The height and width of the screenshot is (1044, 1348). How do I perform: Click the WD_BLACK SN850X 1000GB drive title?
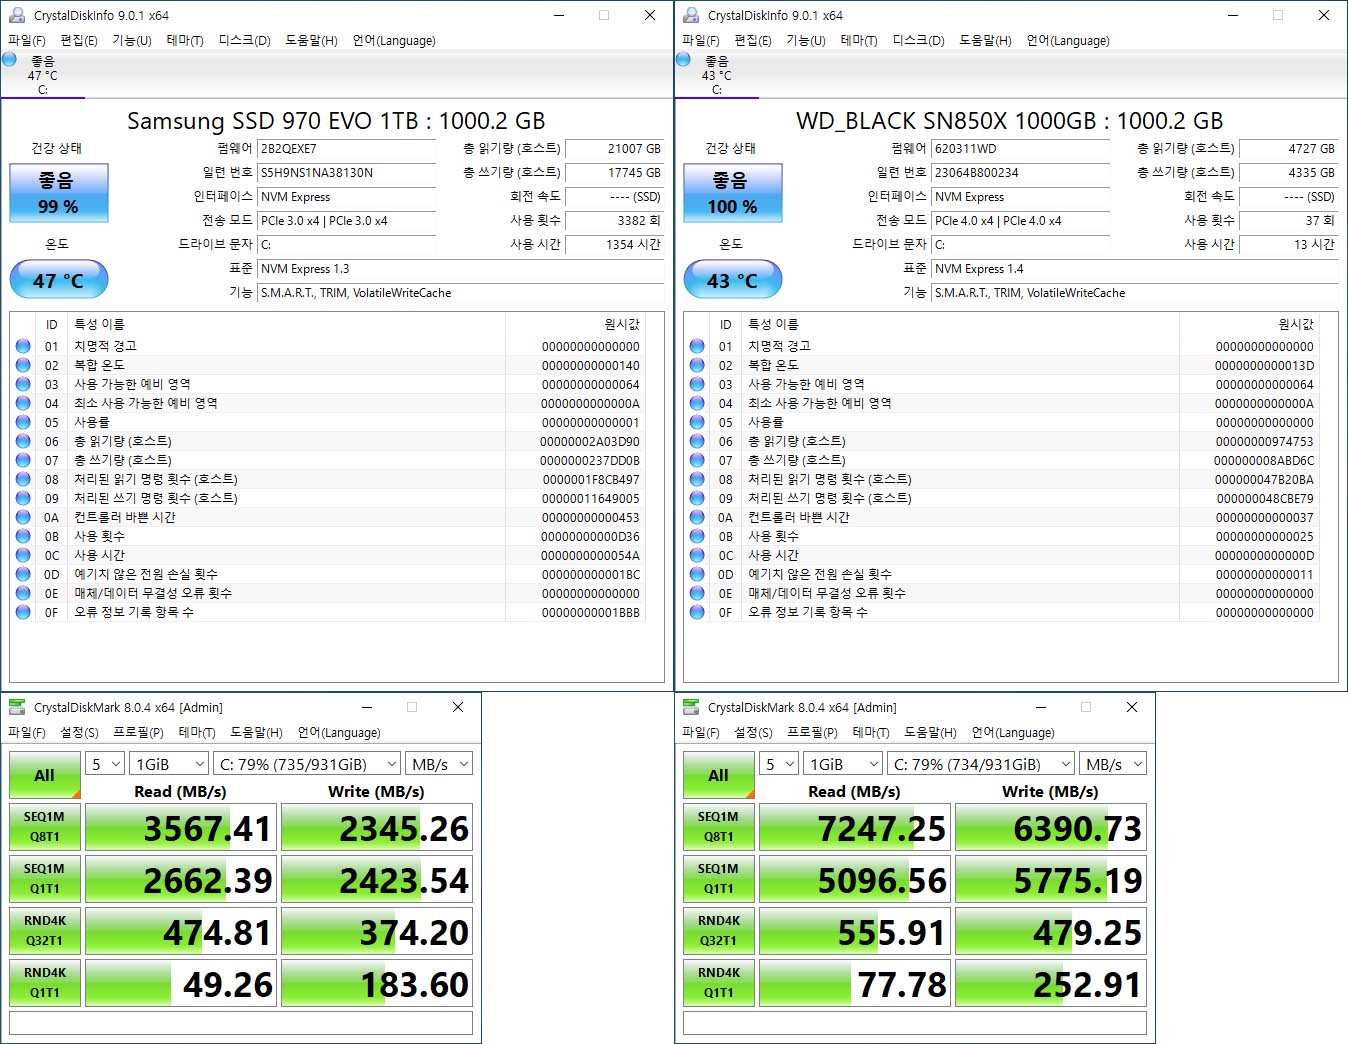coord(1010,121)
